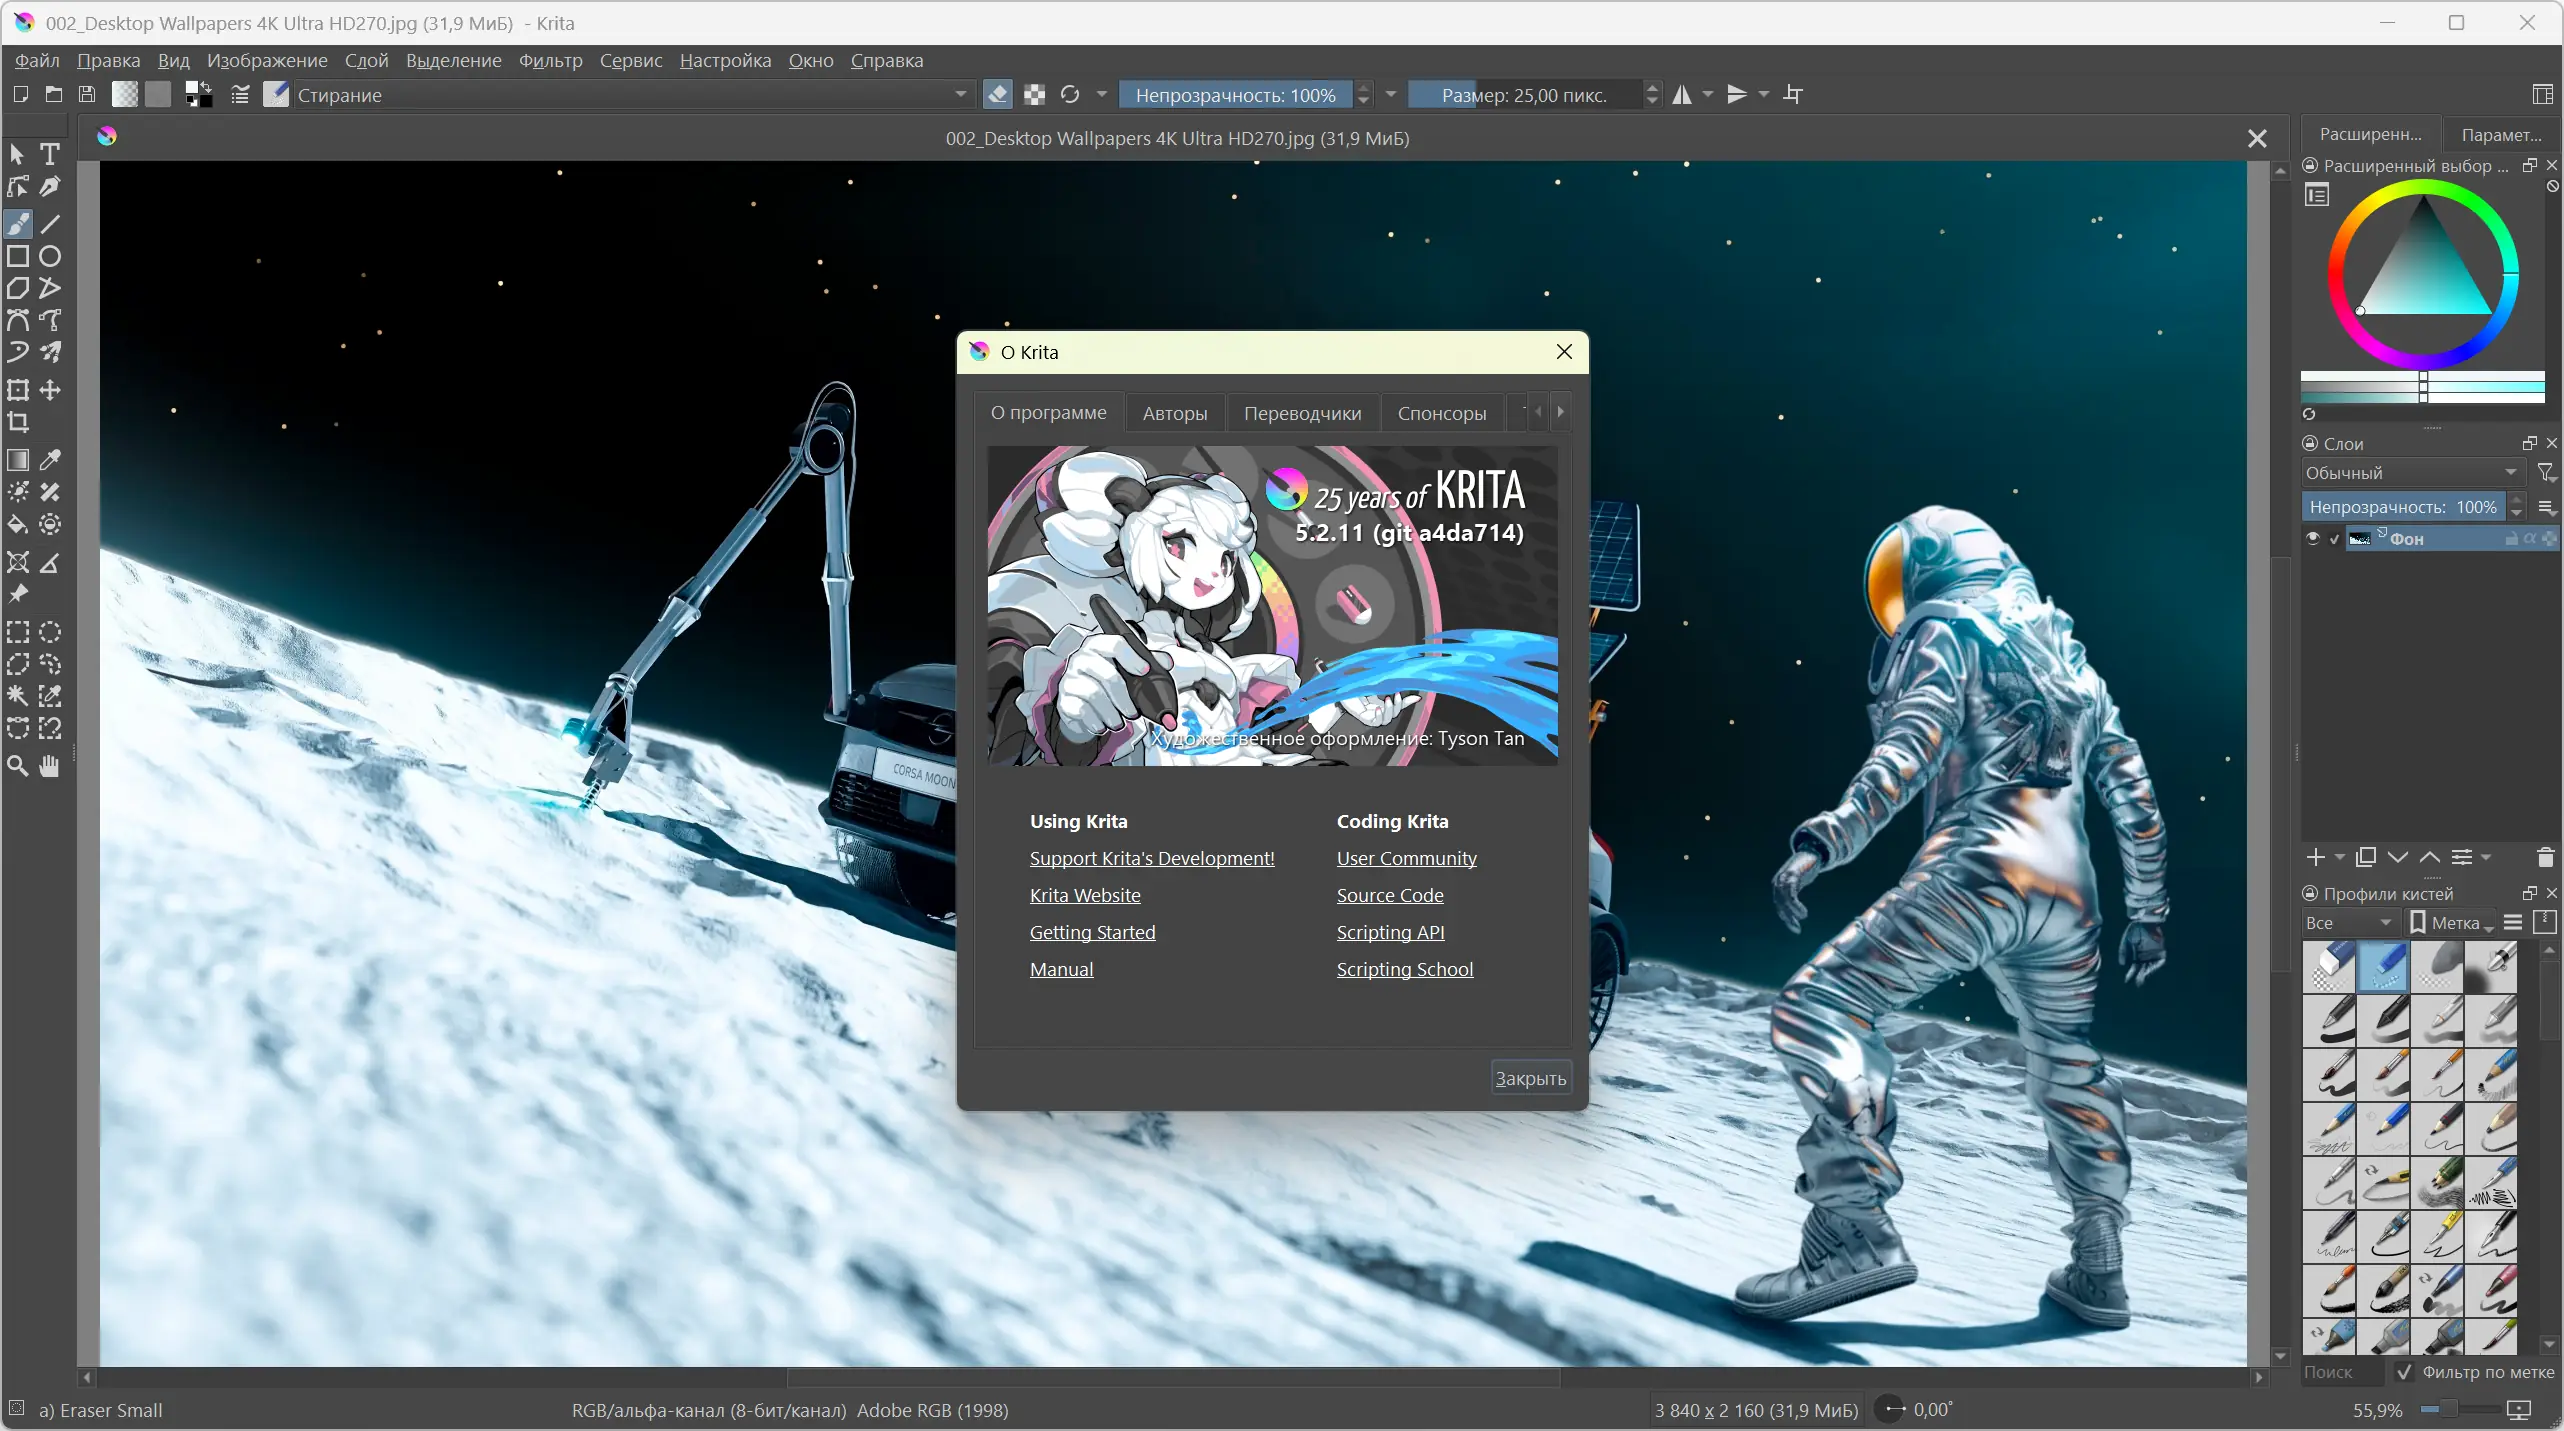Pick the Fill bucket tool
2564x1431 pixels.
pos(18,525)
